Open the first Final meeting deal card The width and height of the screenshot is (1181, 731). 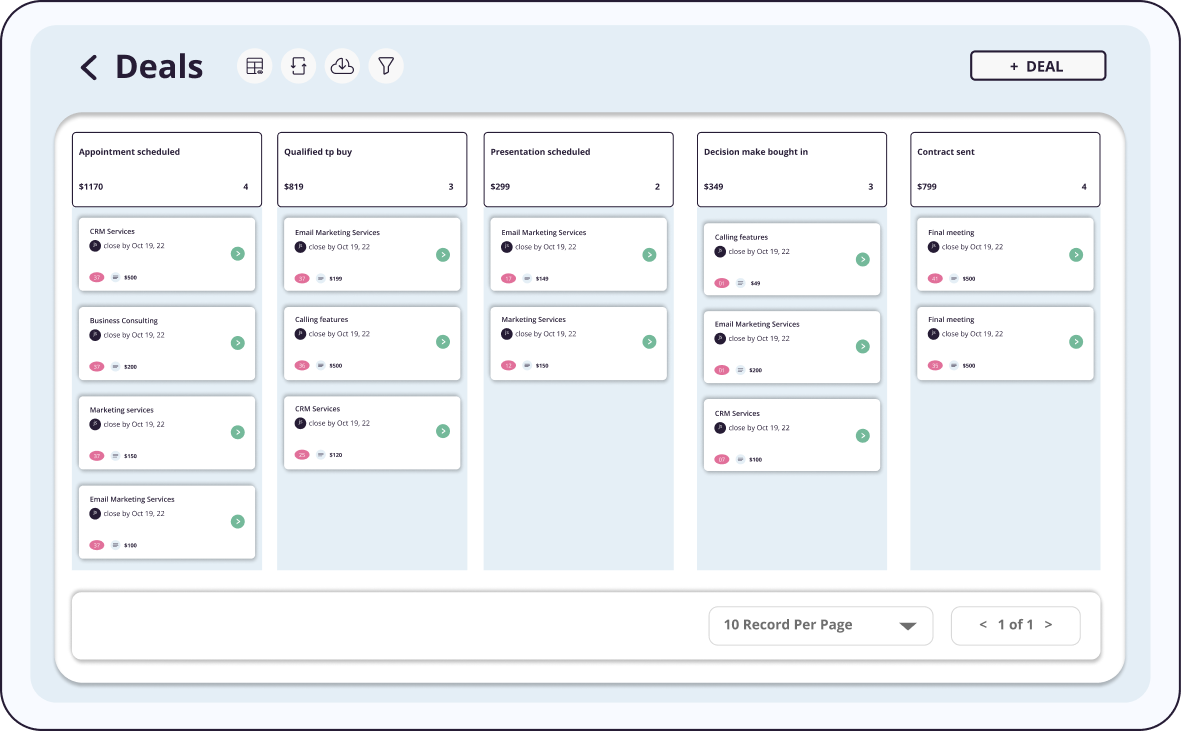[x=1004, y=255]
